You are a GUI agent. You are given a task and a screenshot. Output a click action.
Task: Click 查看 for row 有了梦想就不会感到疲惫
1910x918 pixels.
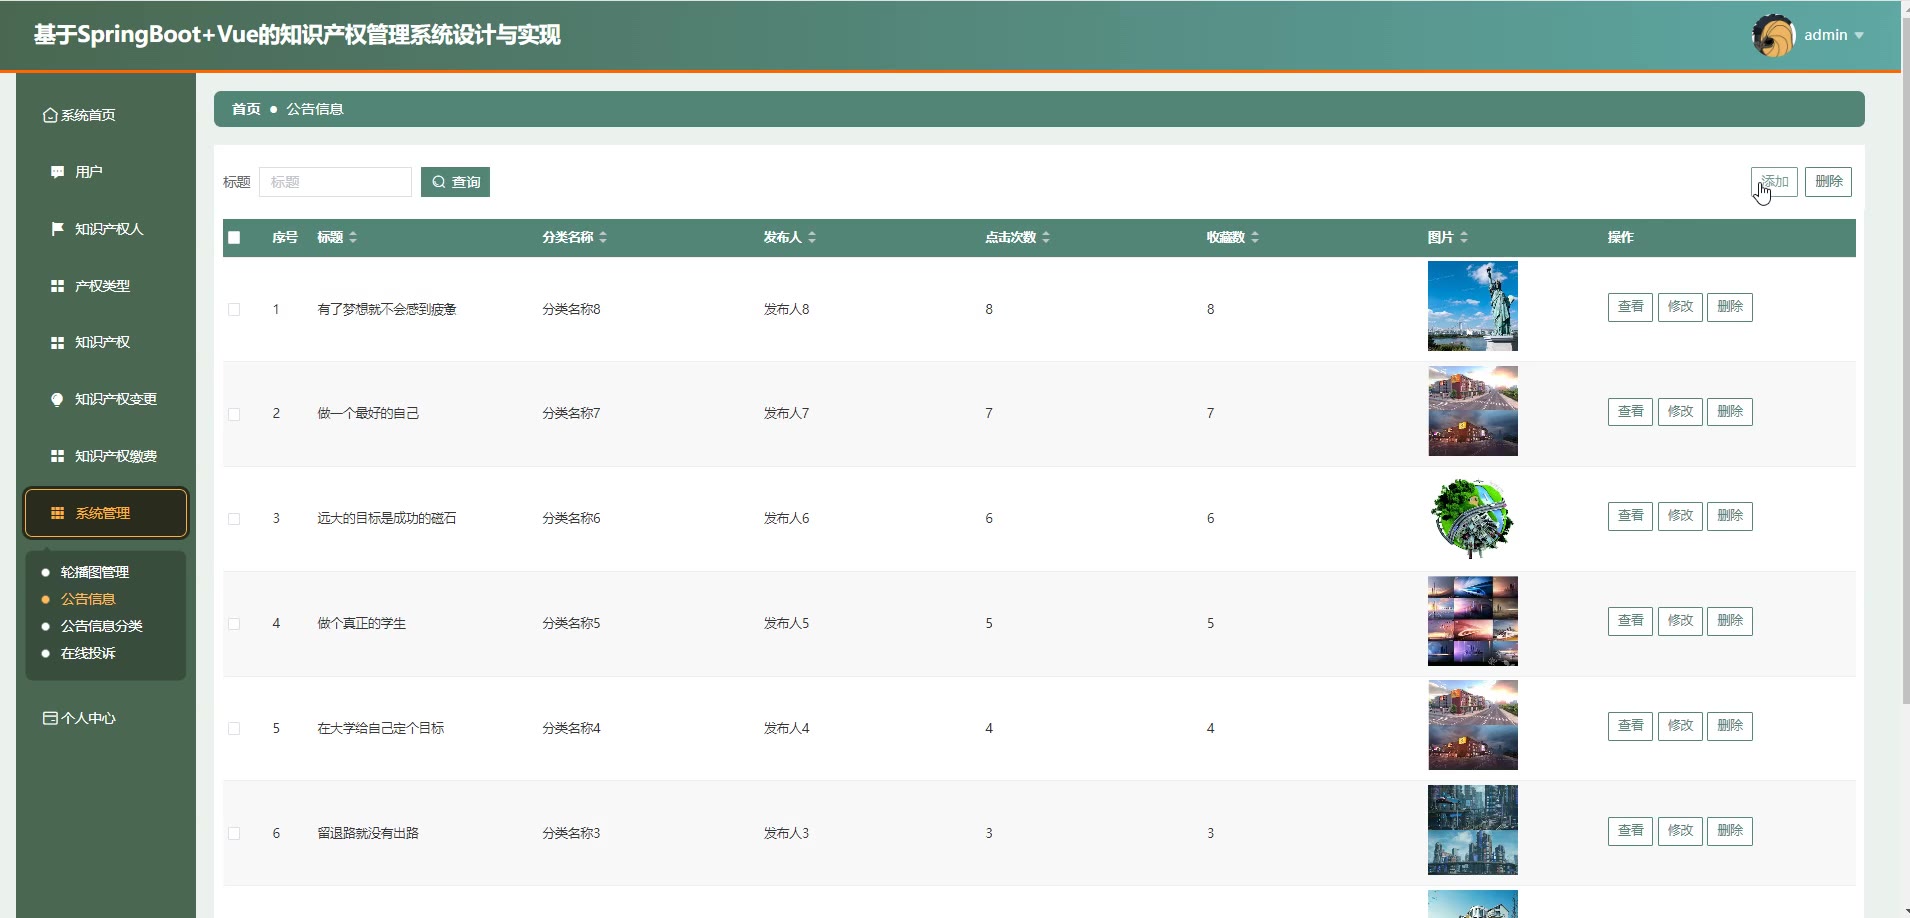pyautogui.click(x=1630, y=307)
